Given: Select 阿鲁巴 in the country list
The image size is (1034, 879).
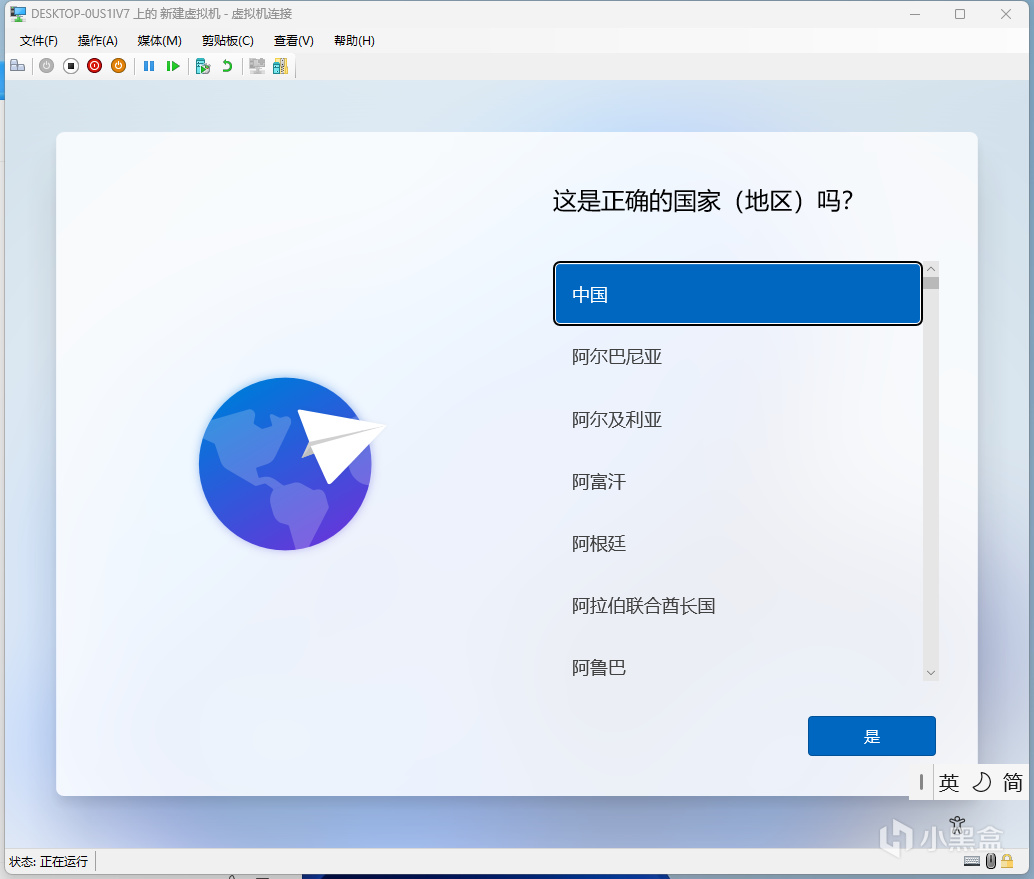Looking at the screenshot, I should pyautogui.click(x=737, y=667).
